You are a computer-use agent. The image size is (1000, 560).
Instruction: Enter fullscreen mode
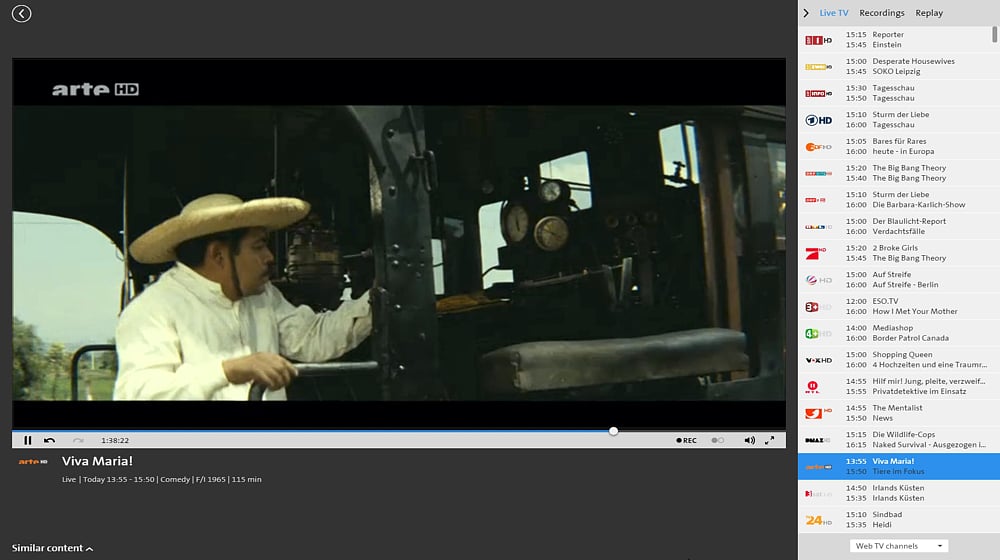(770, 440)
